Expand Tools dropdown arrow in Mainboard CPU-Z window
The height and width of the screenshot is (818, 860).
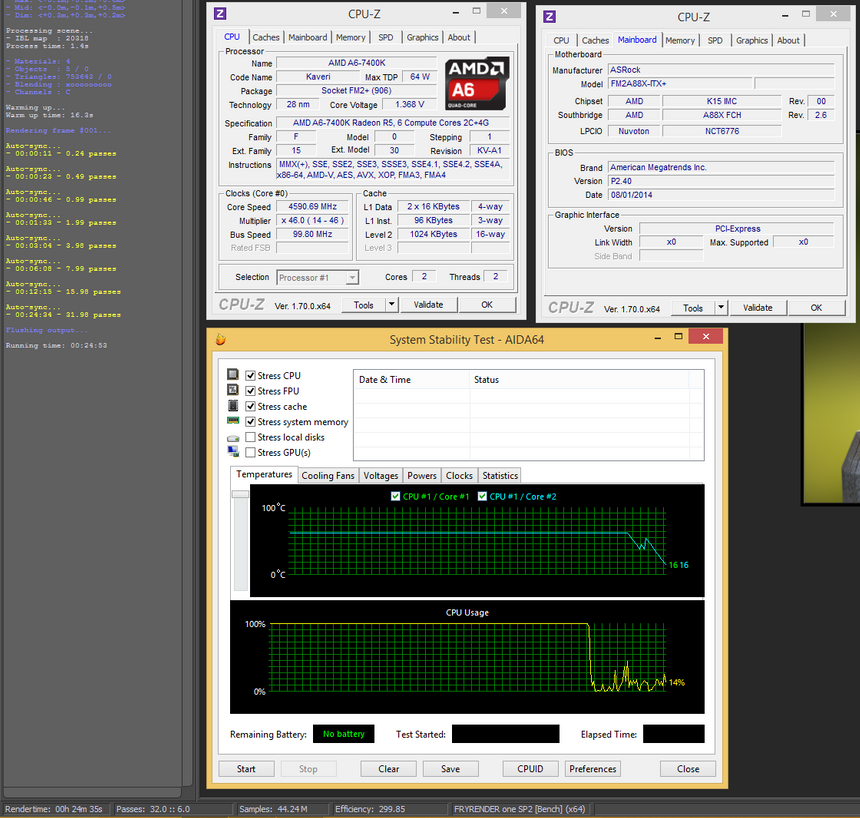[x=721, y=308]
